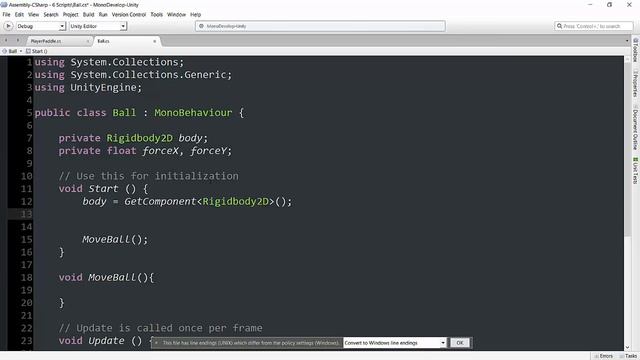Dismiss the line endings notification with X
The width and height of the screenshot is (640, 360).
(156, 343)
